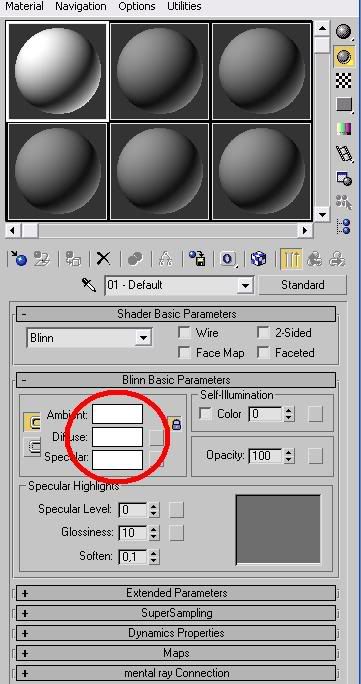Viewport: 361px width, 684px height.
Task: Open the Blinn shader type dropdown
Action: pyautogui.click(x=89, y=338)
